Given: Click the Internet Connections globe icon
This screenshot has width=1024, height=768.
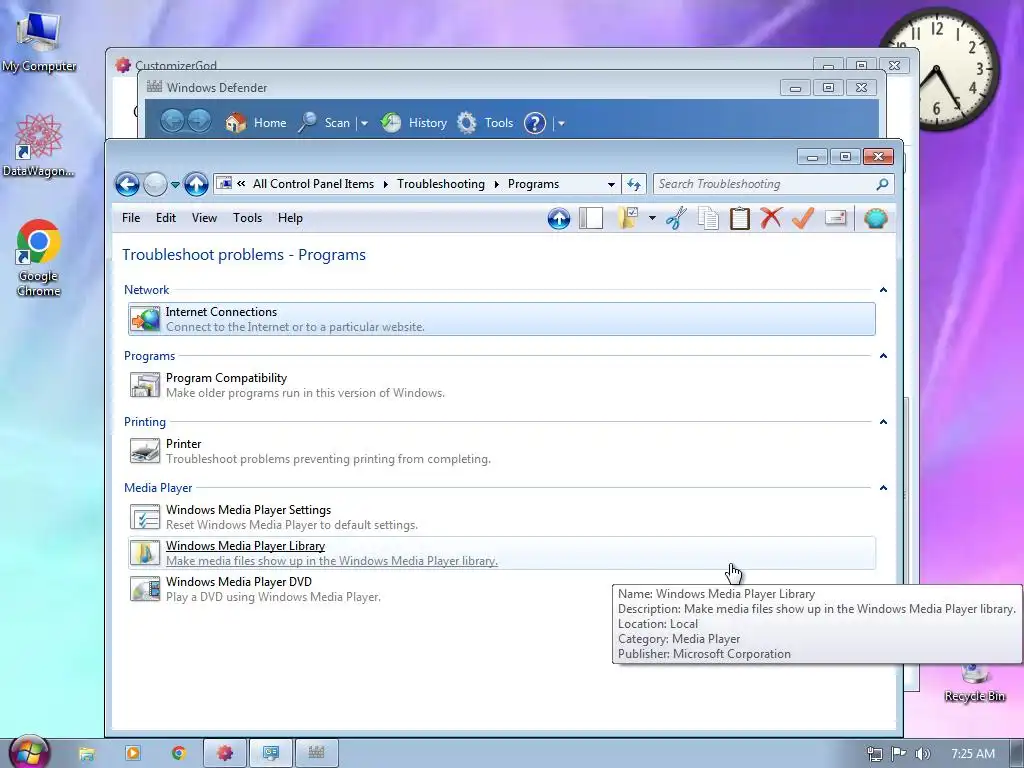Looking at the screenshot, I should pyautogui.click(x=145, y=319).
